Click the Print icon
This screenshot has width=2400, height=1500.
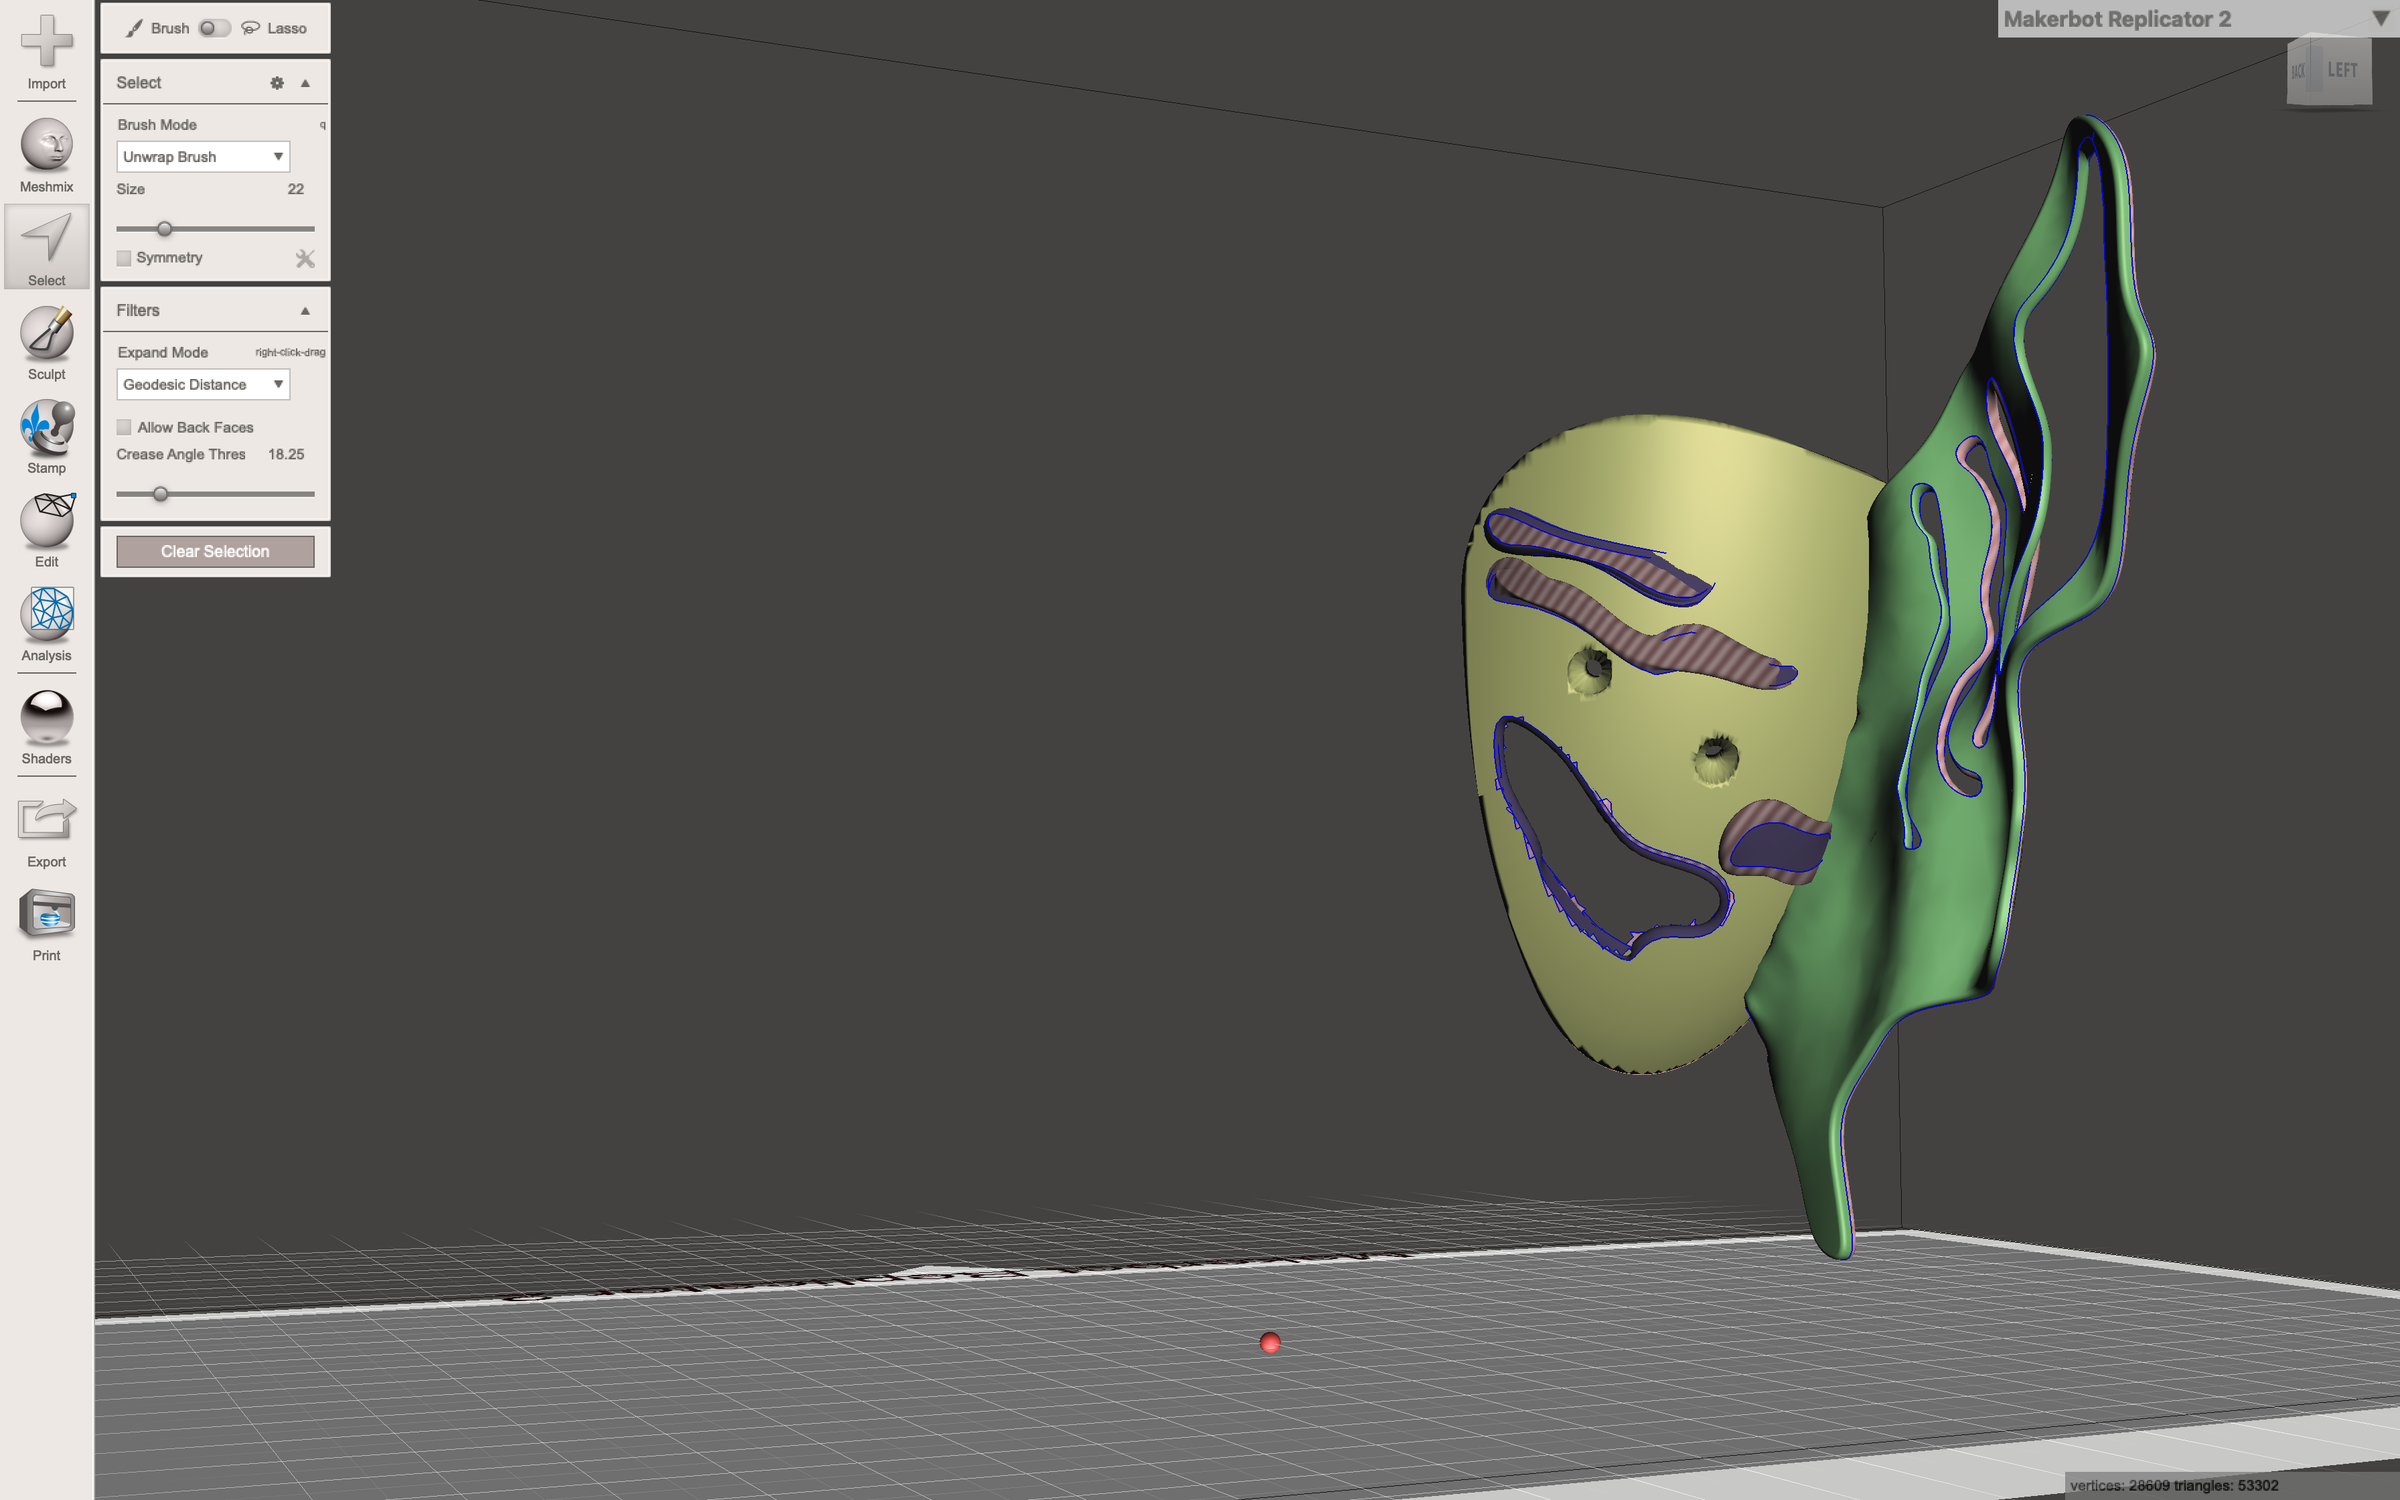point(46,914)
